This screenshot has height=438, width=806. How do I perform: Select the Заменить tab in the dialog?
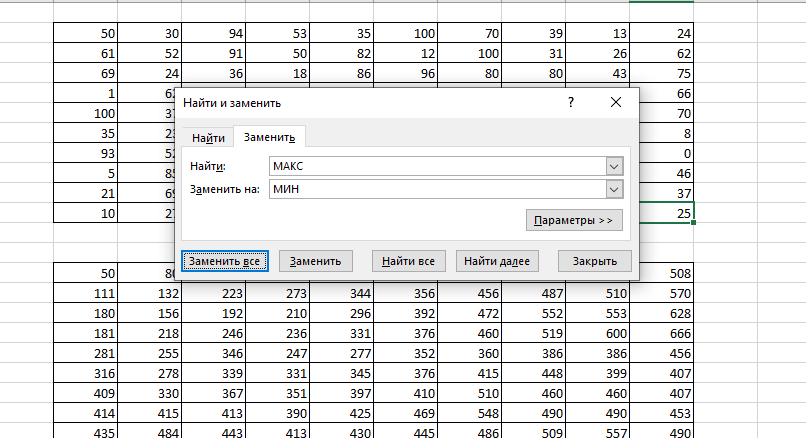pyautogui.click(x=269, y=137)
